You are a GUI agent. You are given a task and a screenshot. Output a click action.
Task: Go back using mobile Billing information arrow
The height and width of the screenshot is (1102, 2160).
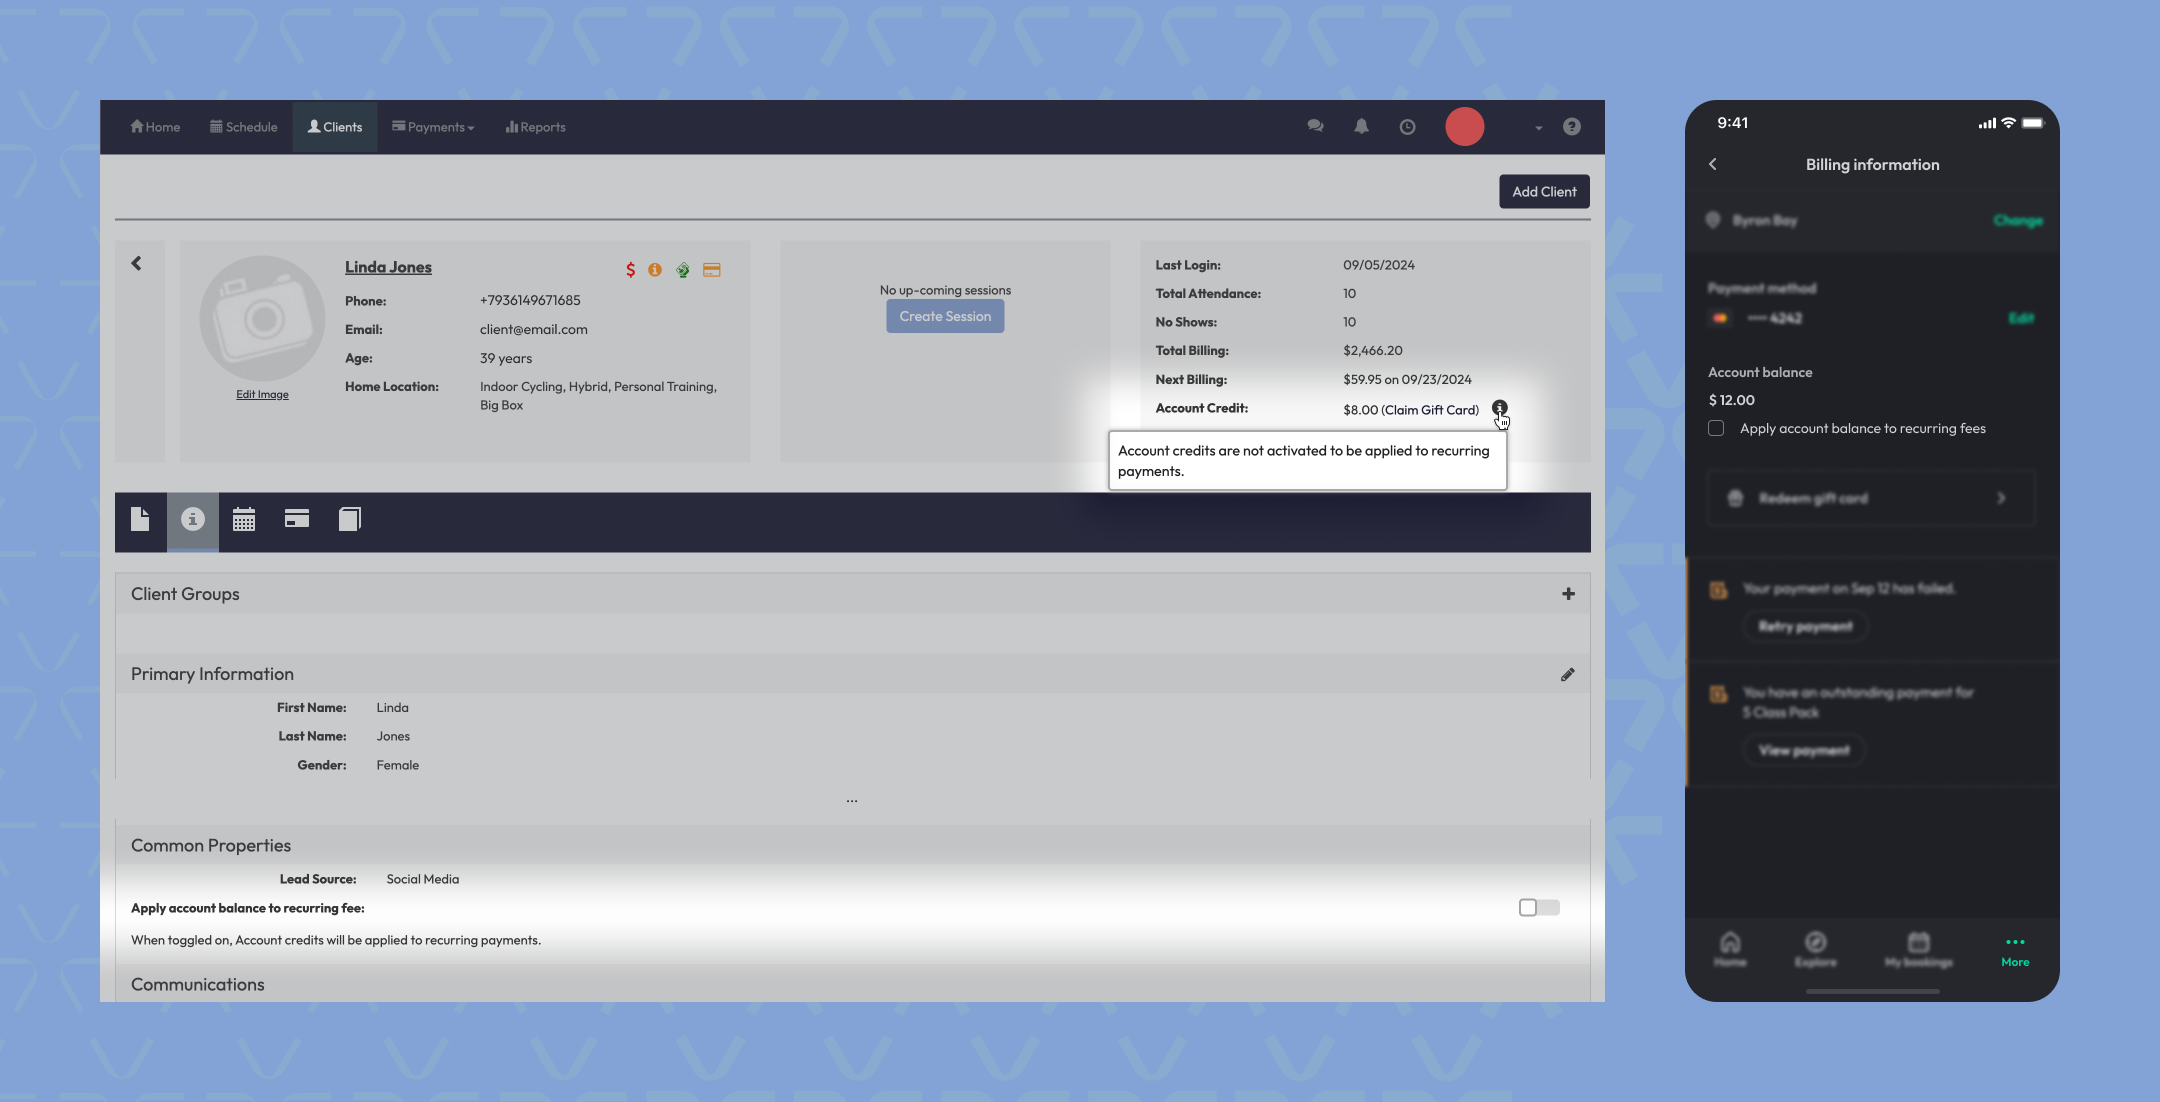coord(1713,165)
